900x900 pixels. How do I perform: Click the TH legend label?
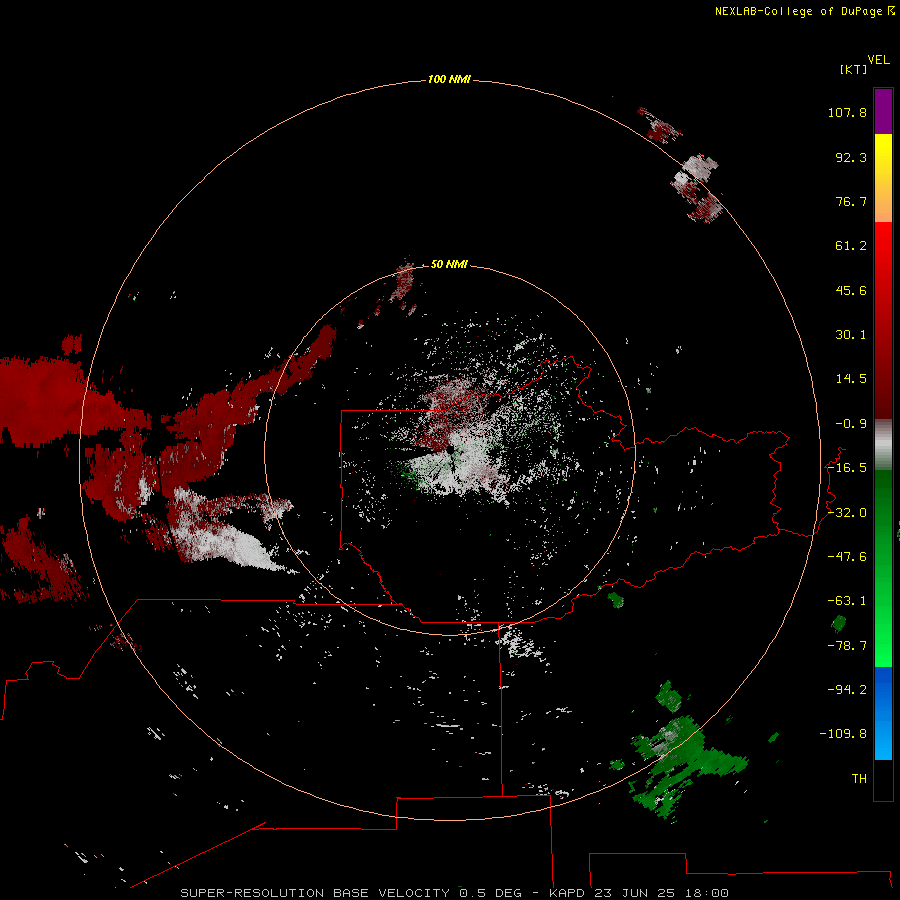(859, 778)
